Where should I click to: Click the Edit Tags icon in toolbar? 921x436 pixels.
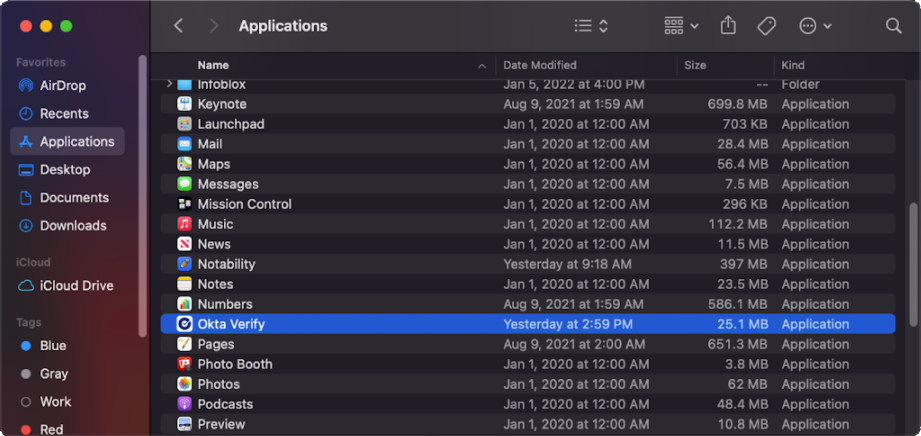point(766,26)
